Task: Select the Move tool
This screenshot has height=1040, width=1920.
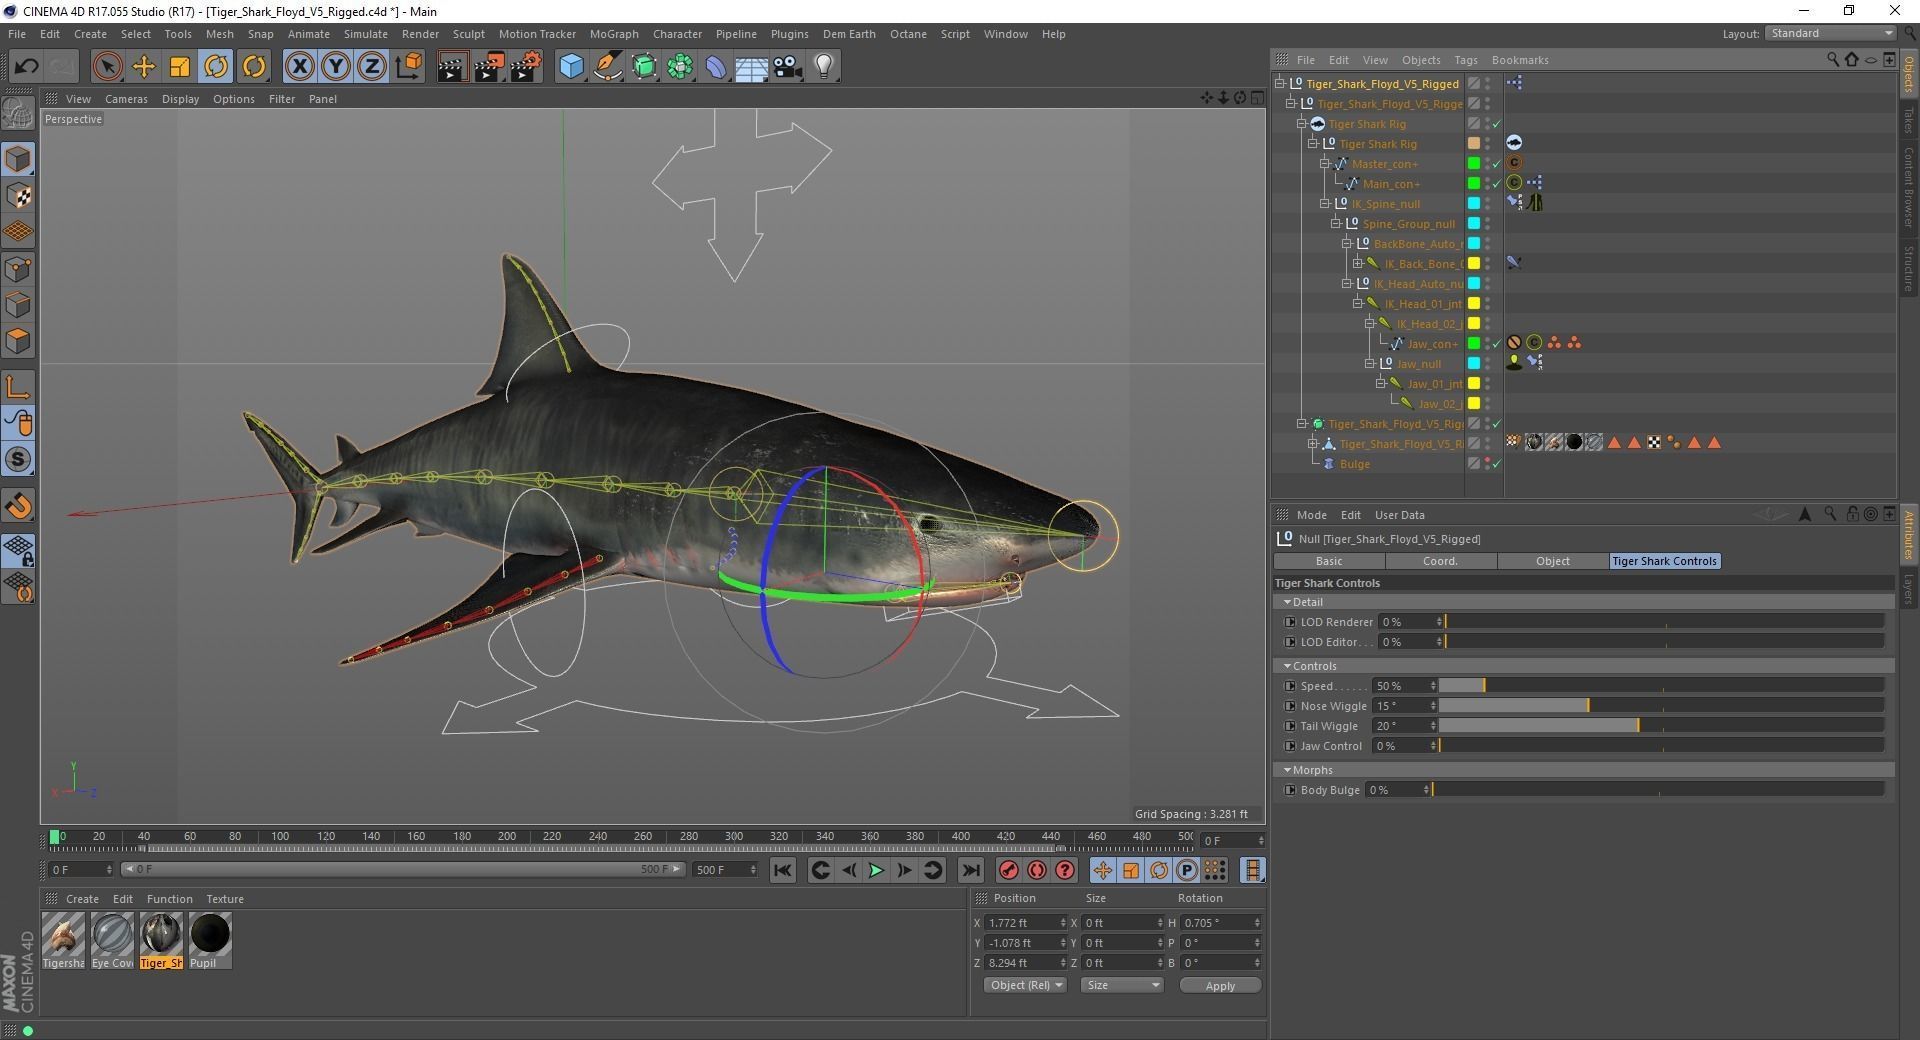Action: [x=144, y=67]
